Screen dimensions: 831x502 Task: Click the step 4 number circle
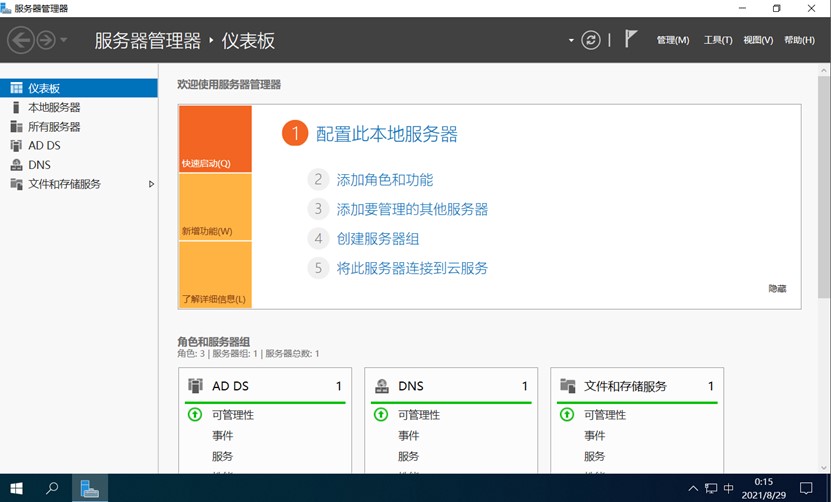(318, 239)
